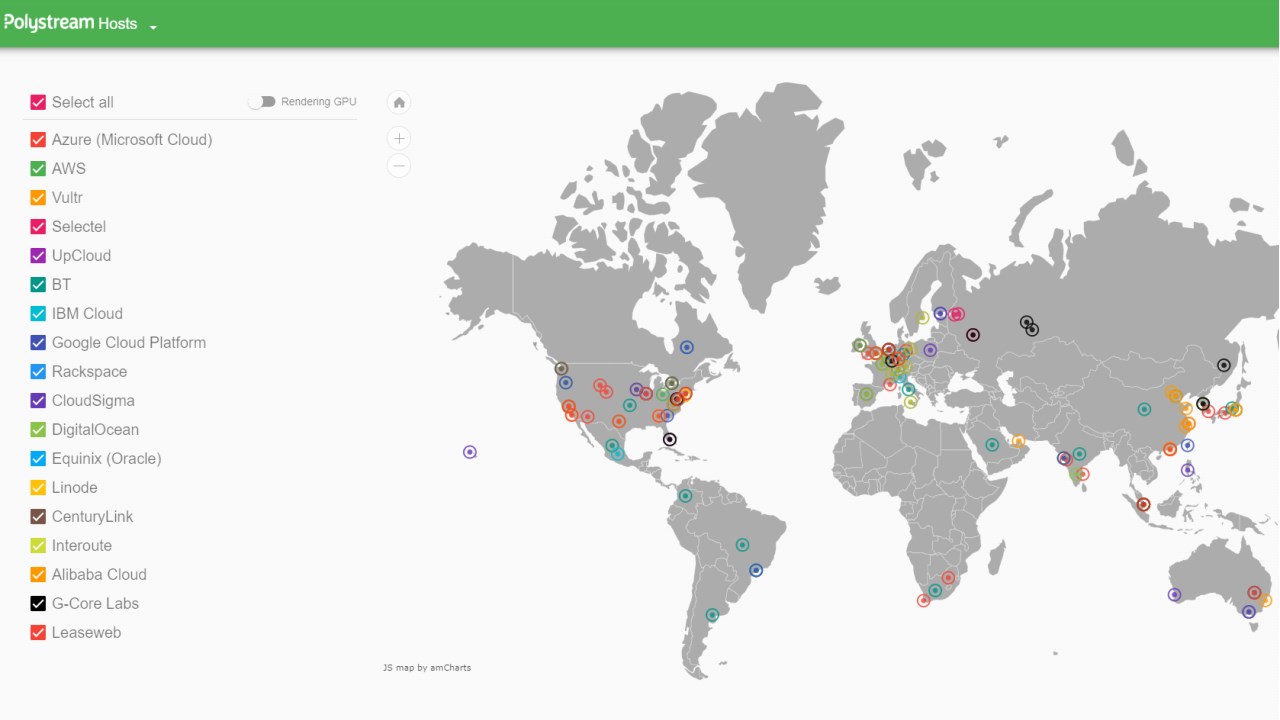Toggle the G-Core Labs checkbox
This screenshot has width=1280, height=720.
[38, 604]
